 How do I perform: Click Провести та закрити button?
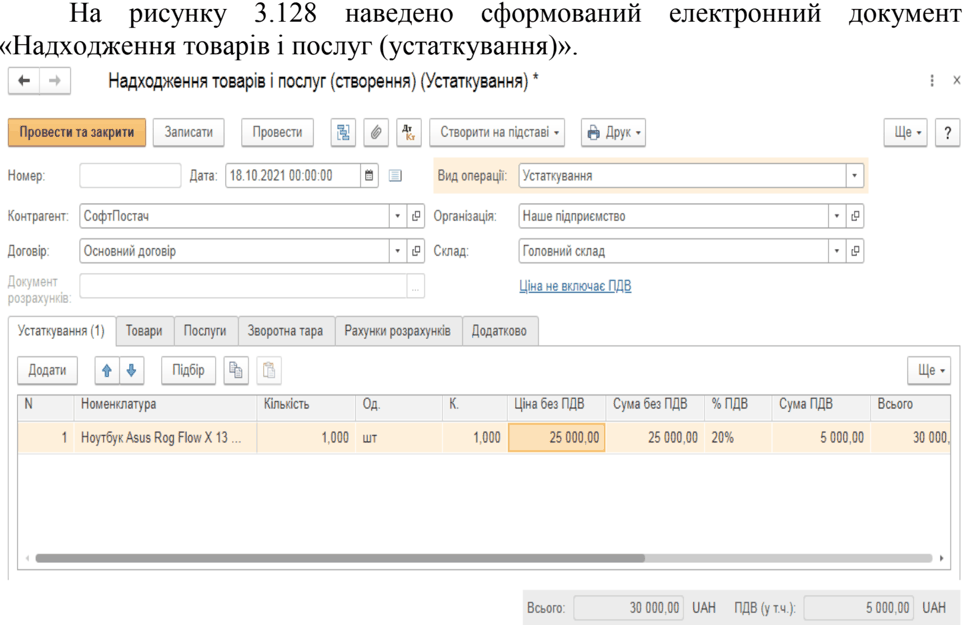tap(77, 132)
